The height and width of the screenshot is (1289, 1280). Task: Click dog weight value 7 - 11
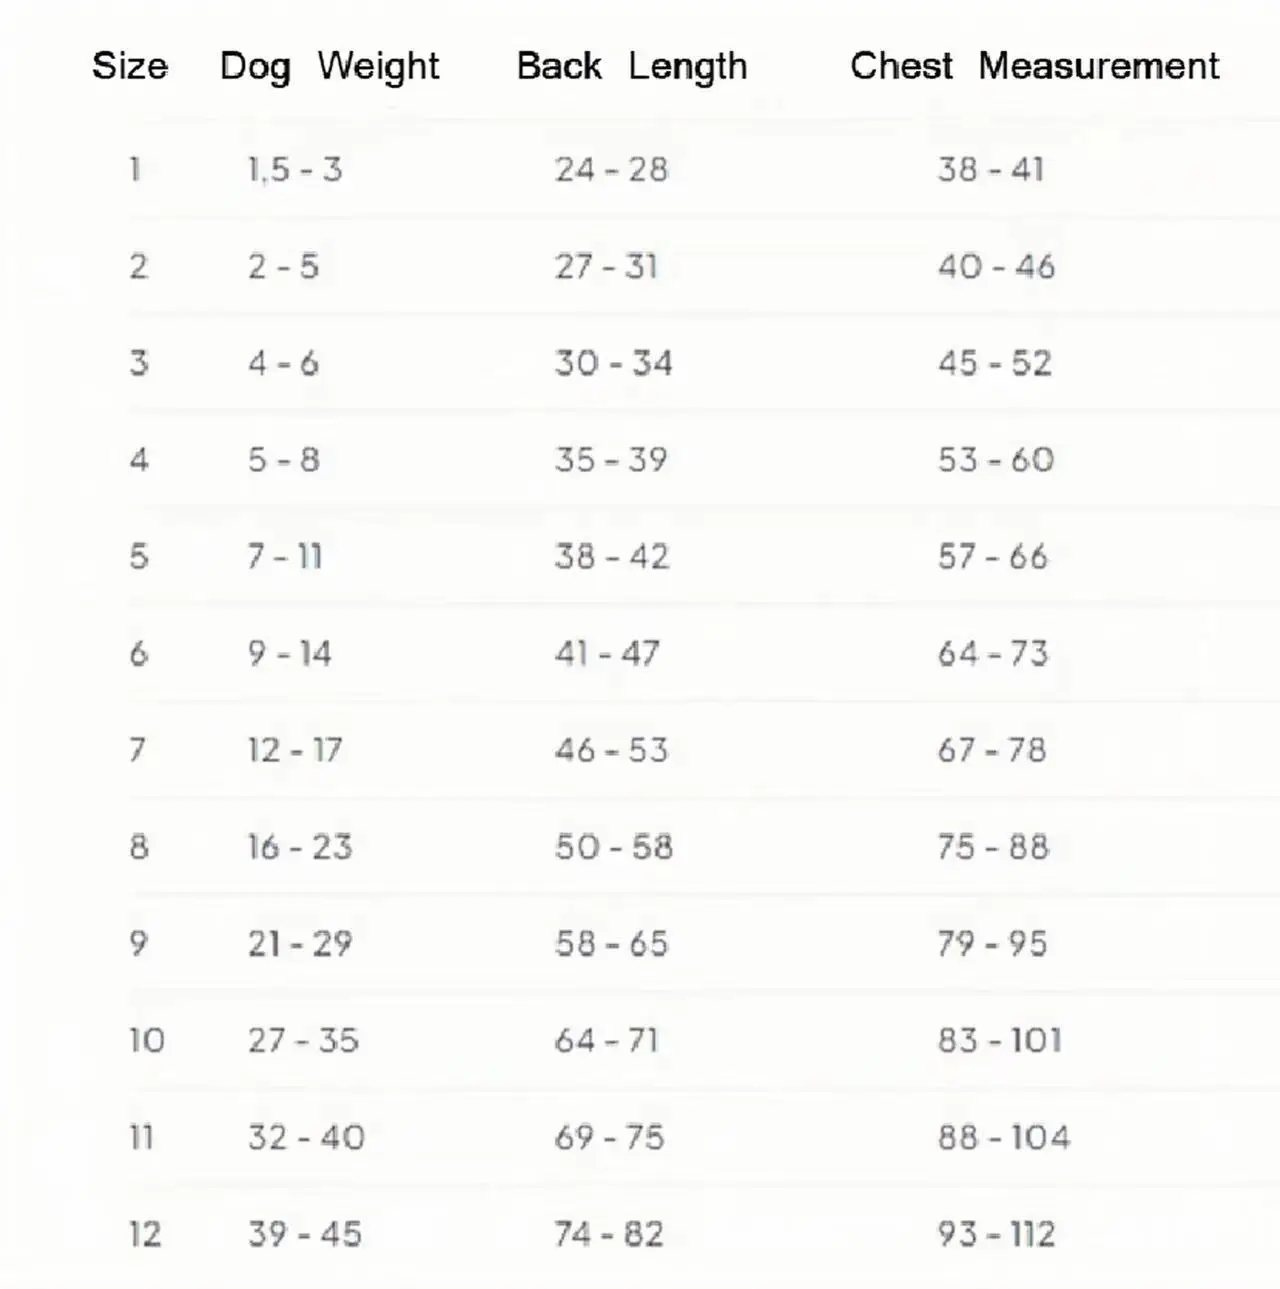pos(285,556)
